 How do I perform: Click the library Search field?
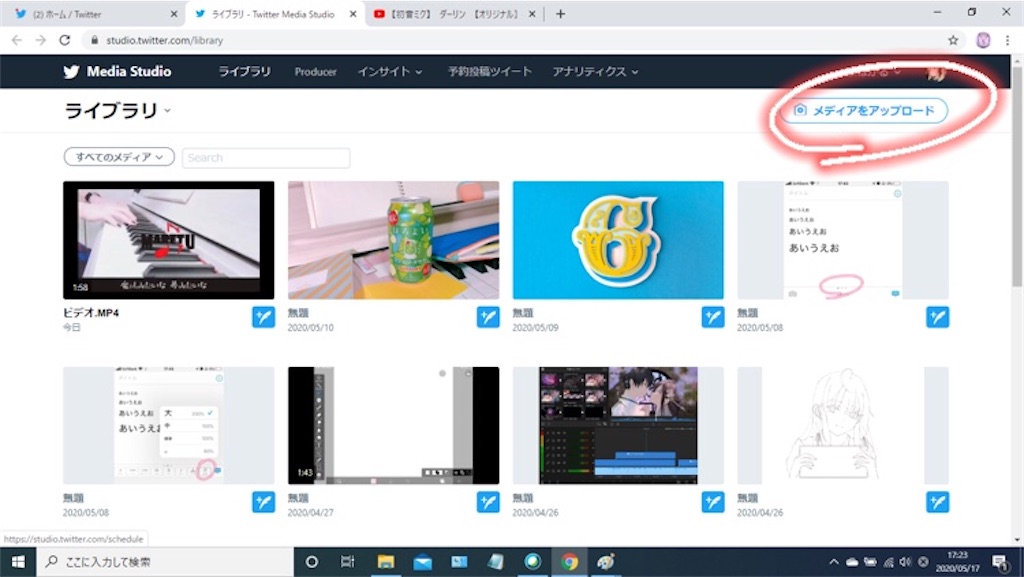click(266, 157)
